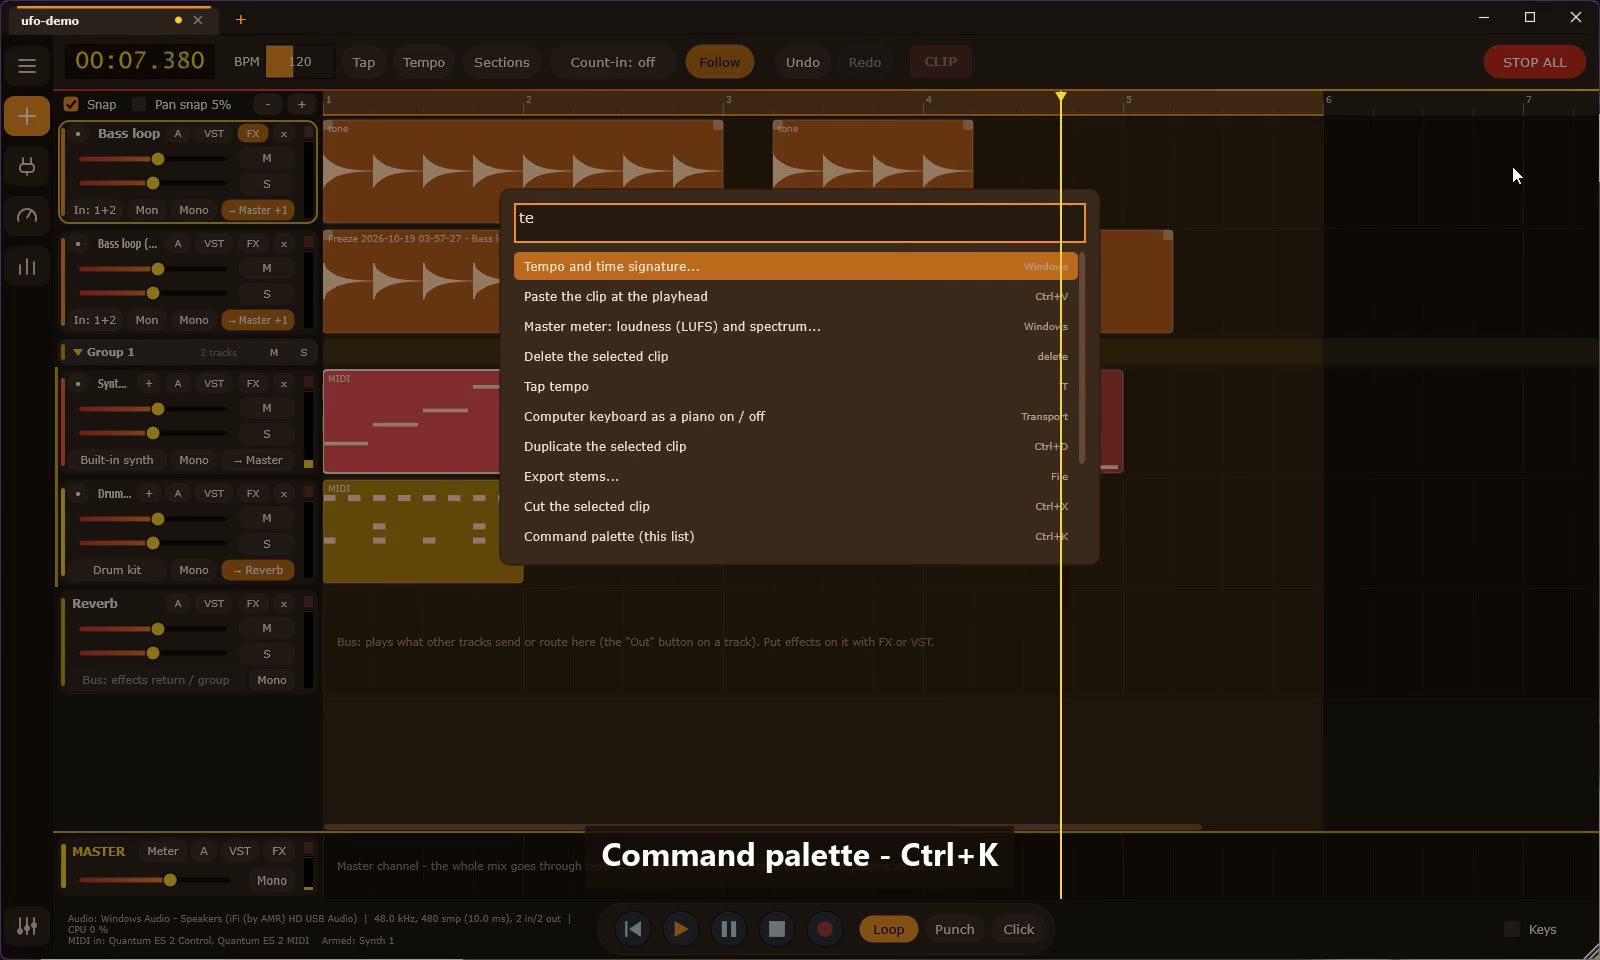Image resolution: width=1600 pixels, height=960 pixels.
Task: Zoom out timeline with minus button
Action: (x=268, y=104)
